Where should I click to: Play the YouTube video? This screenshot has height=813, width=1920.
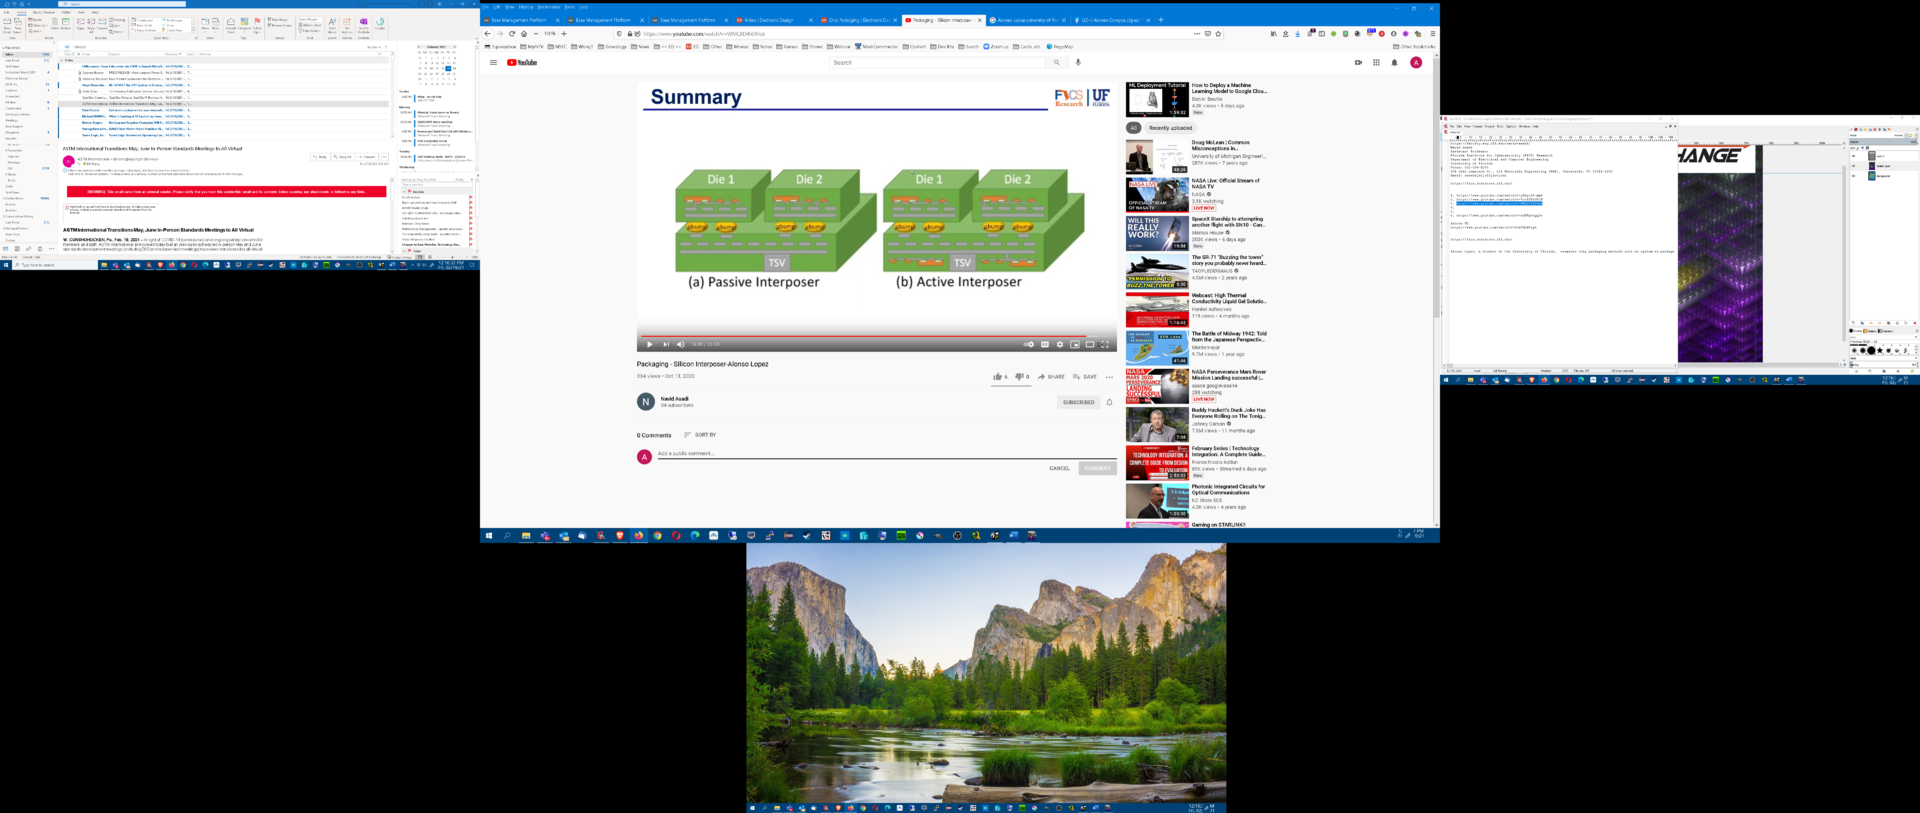click(x=649, y=344)
